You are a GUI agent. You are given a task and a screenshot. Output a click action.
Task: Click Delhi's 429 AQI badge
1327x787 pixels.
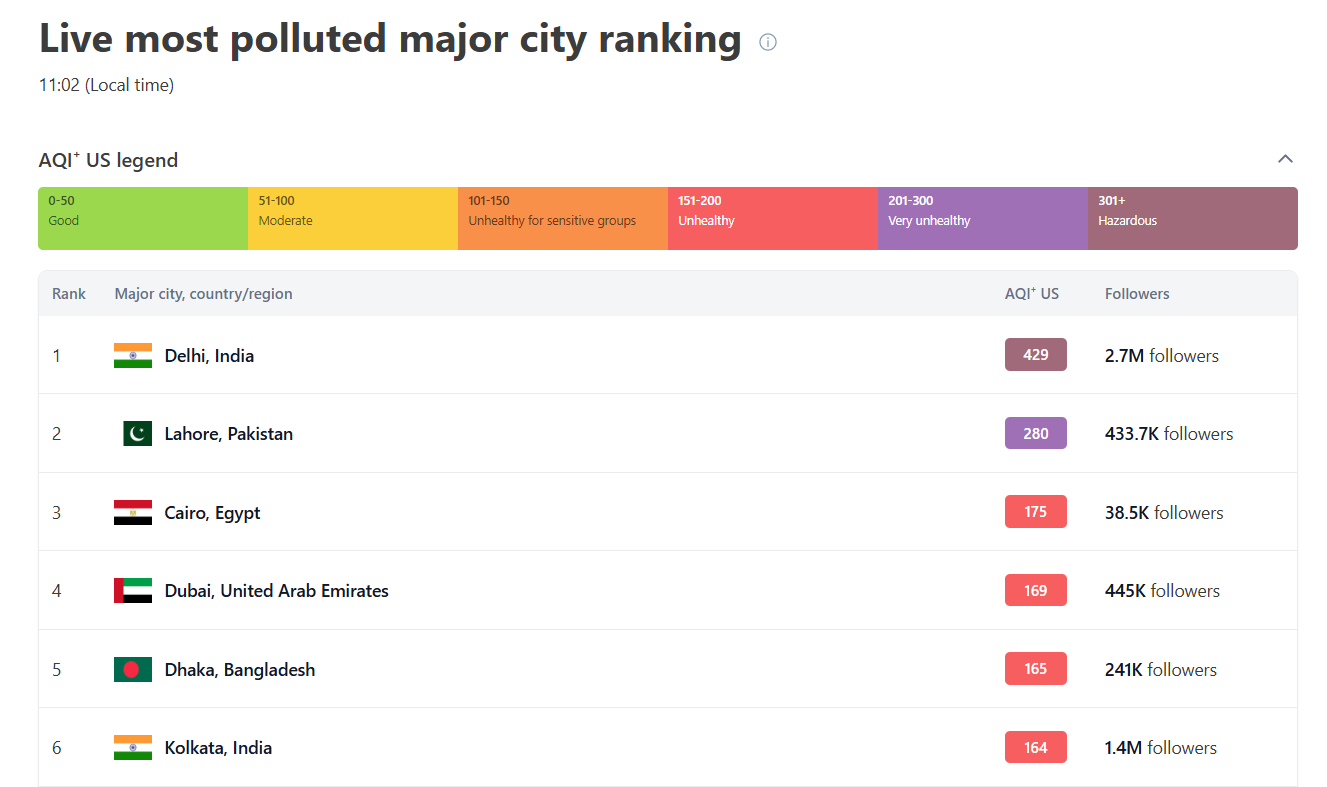(x=1035, y=355)
